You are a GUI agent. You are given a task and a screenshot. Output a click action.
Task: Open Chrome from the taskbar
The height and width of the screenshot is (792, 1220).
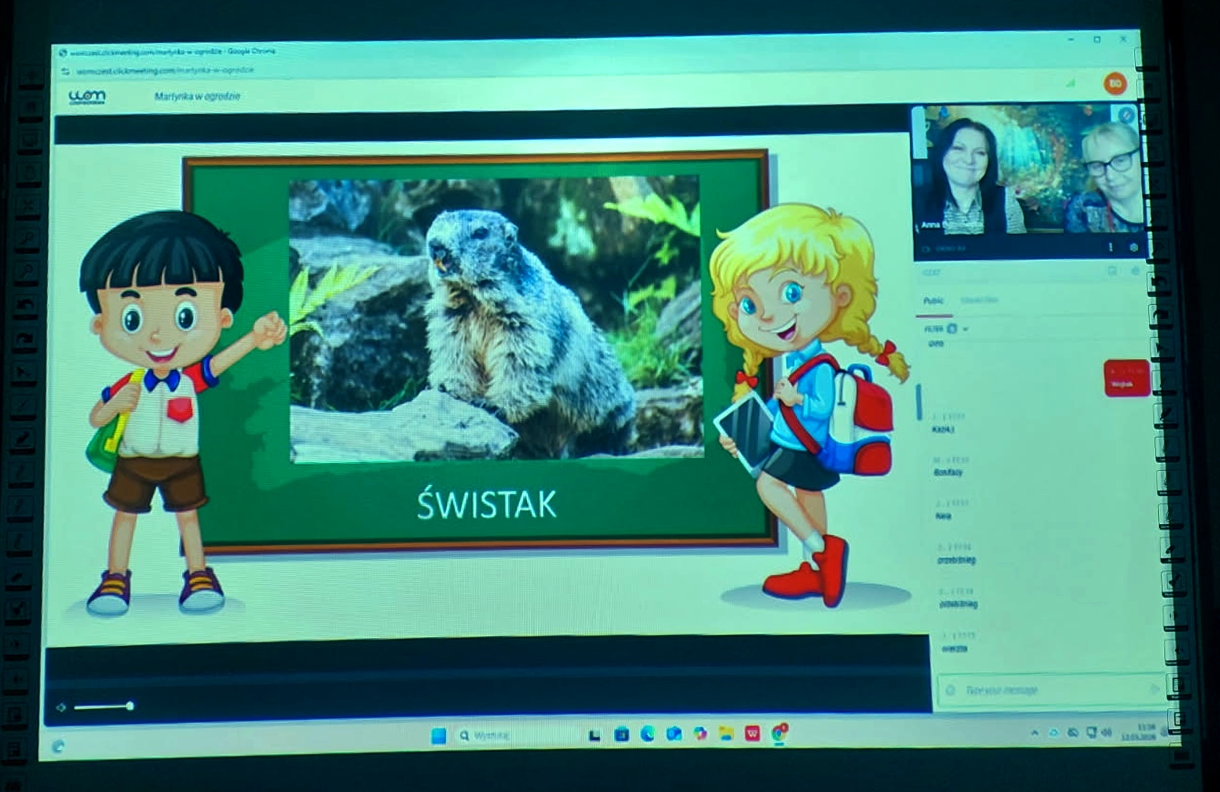tap(779, 733)
